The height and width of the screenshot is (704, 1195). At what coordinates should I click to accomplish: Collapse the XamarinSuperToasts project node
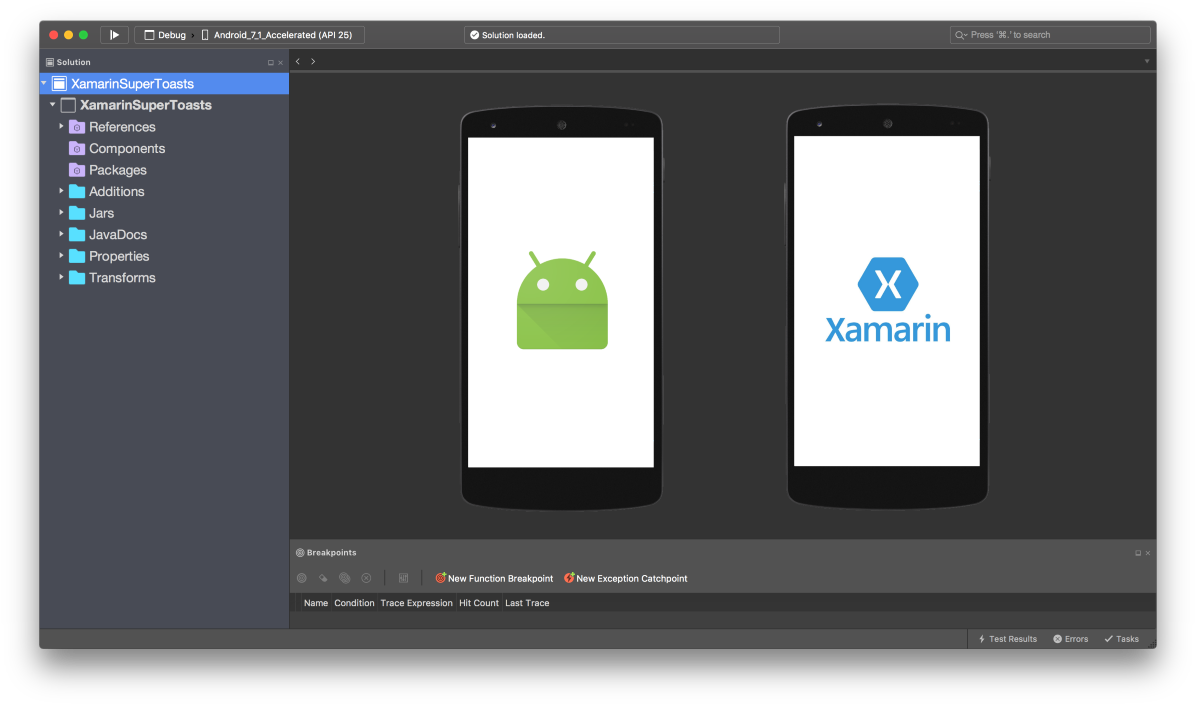click(x=53, y=104)
